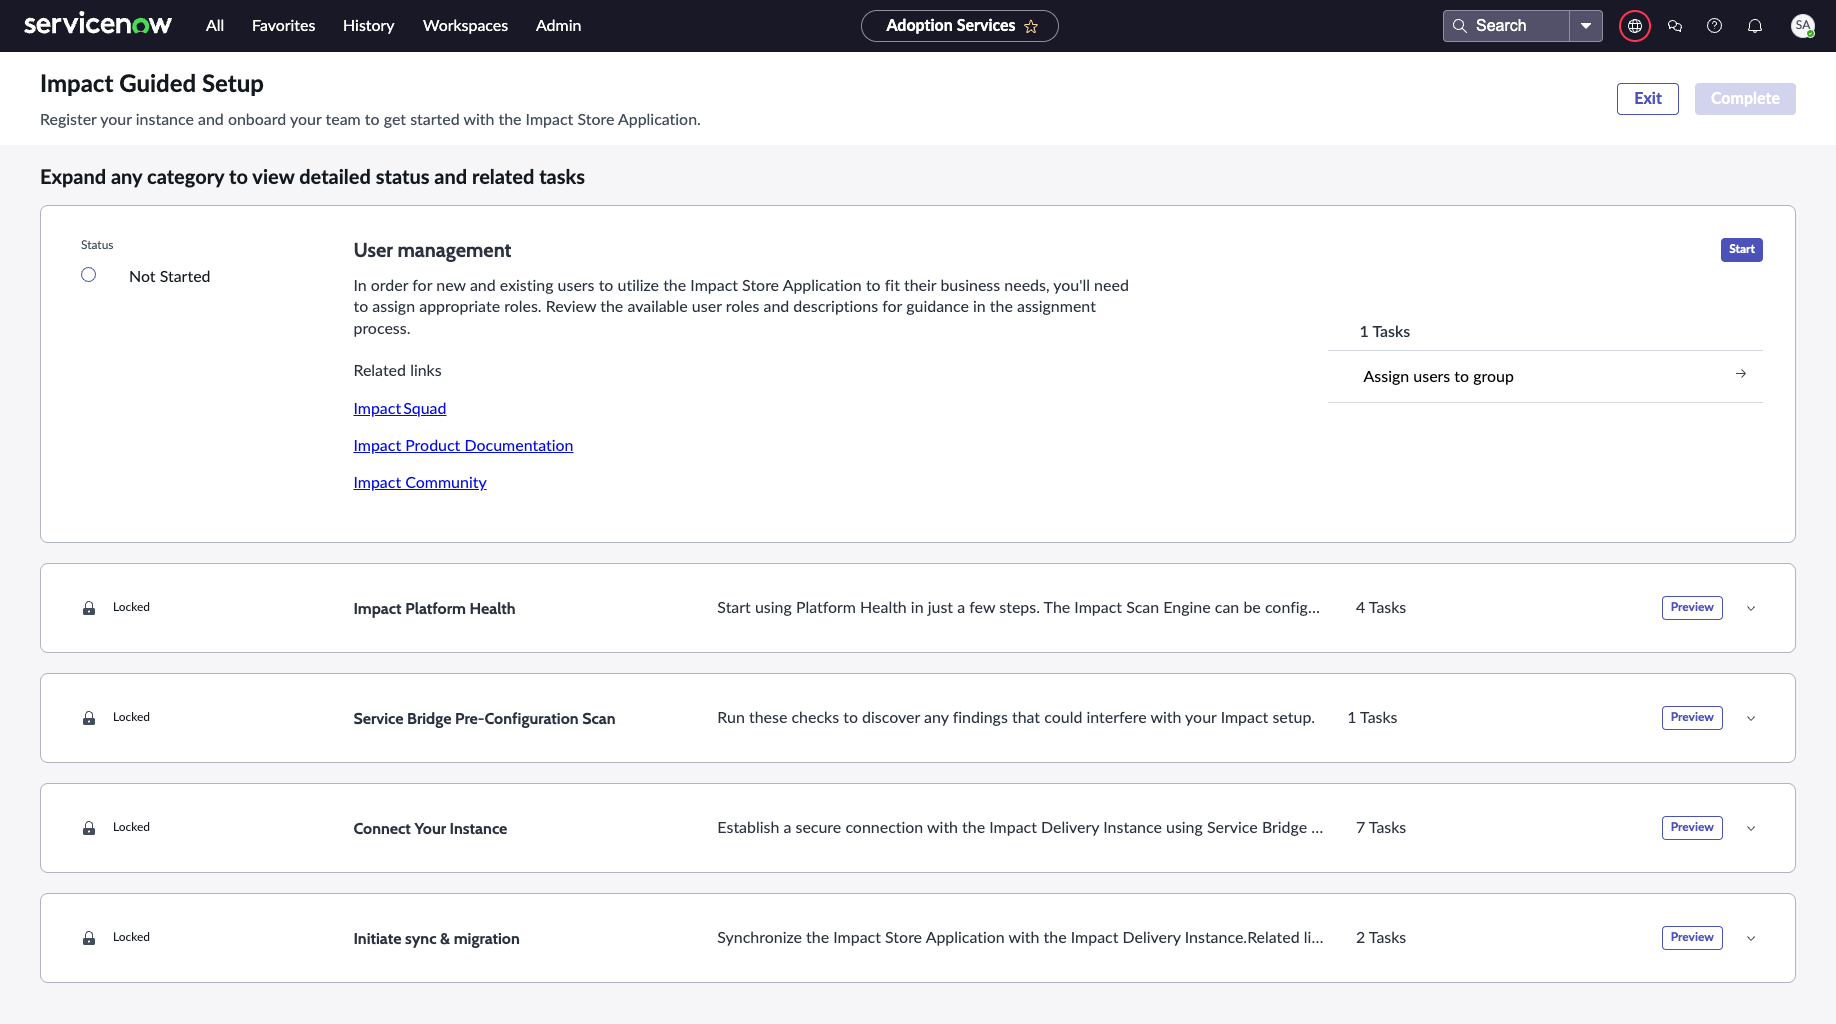Open the Workspaces menu
The image size is (1836, 1024).
(x=465, y=26)
